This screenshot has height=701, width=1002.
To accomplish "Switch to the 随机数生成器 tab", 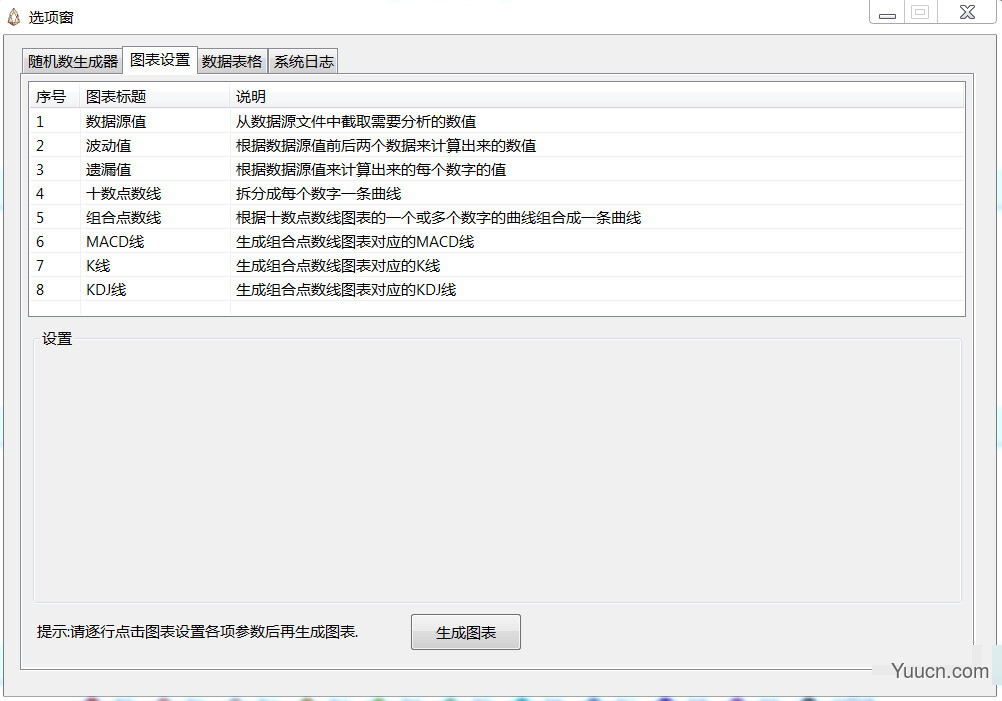I will click(71, 60).
